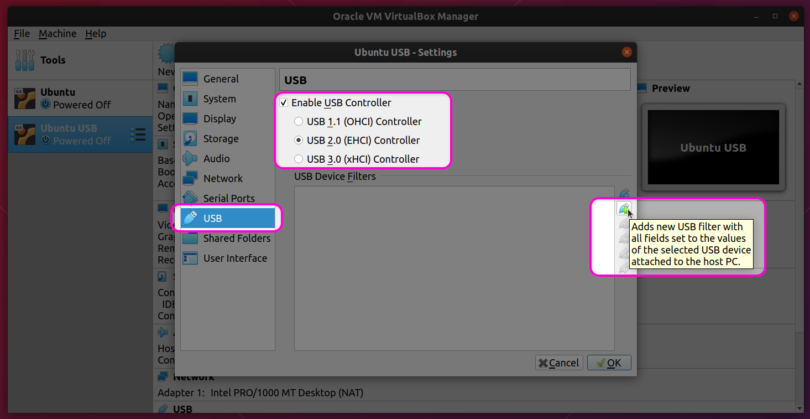This screenshot has width=810, height=419.
Task: Select the USB settings category
Action: 228,218
